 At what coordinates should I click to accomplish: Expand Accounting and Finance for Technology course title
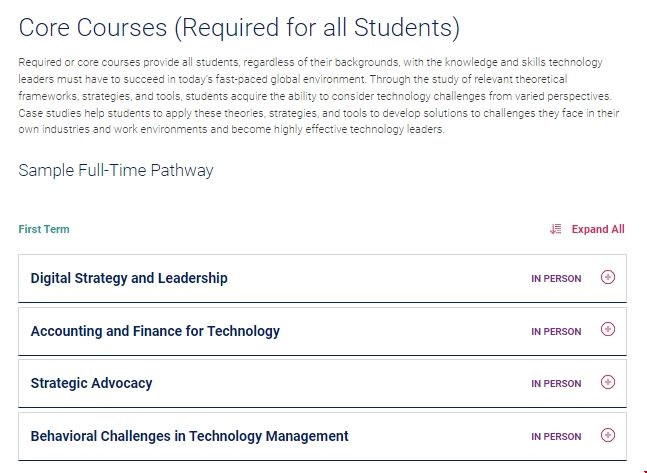pos(155,331)
